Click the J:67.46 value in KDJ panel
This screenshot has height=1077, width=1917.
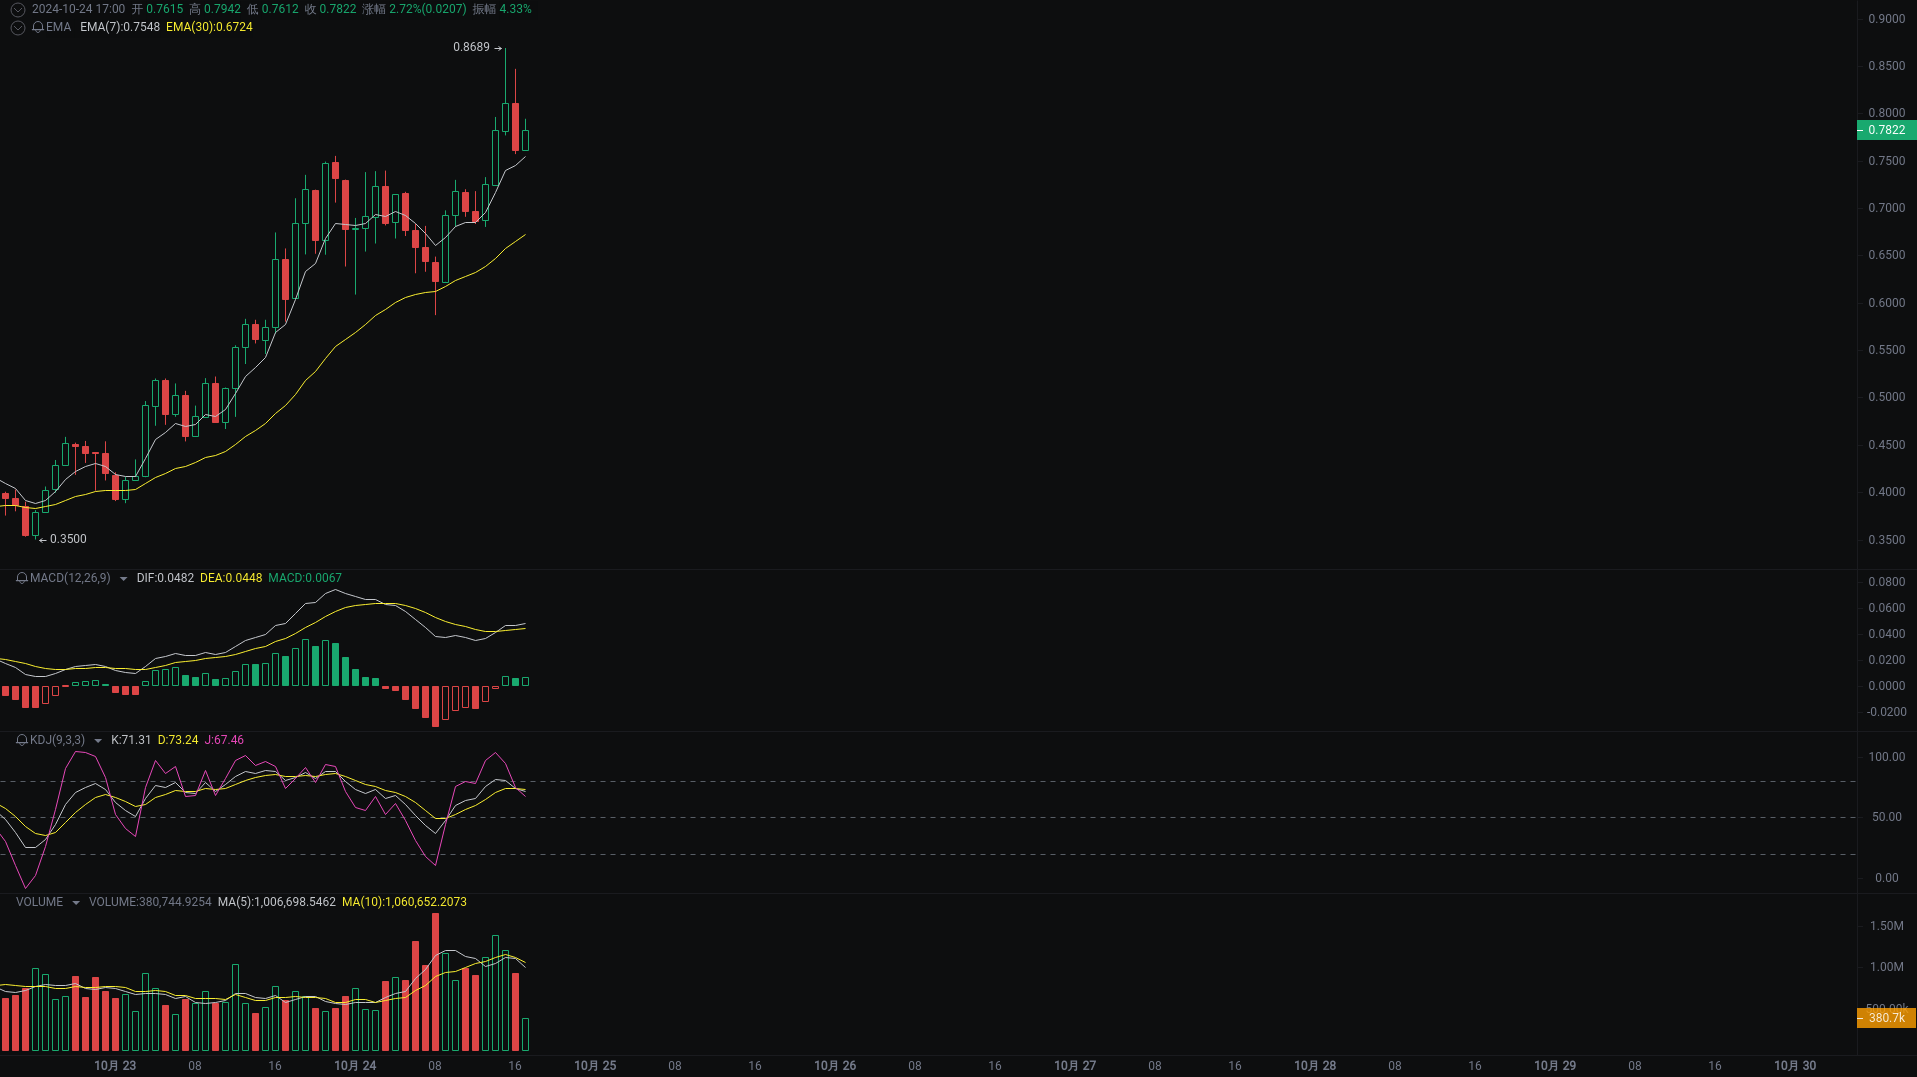point(224,740)
